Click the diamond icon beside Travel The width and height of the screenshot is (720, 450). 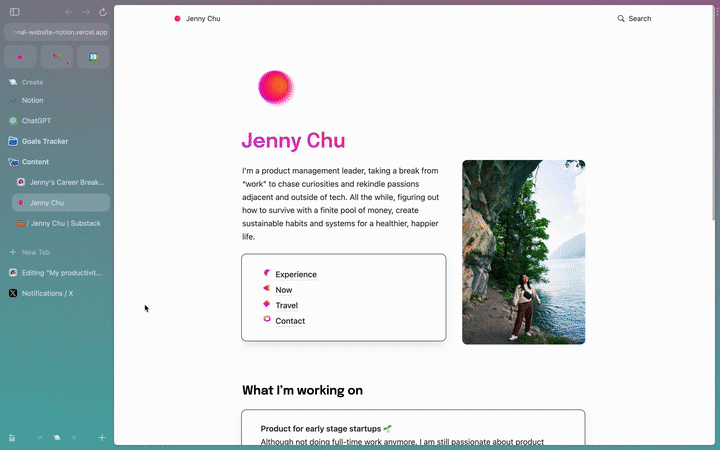pyautogui.click(x=267, y=304)
